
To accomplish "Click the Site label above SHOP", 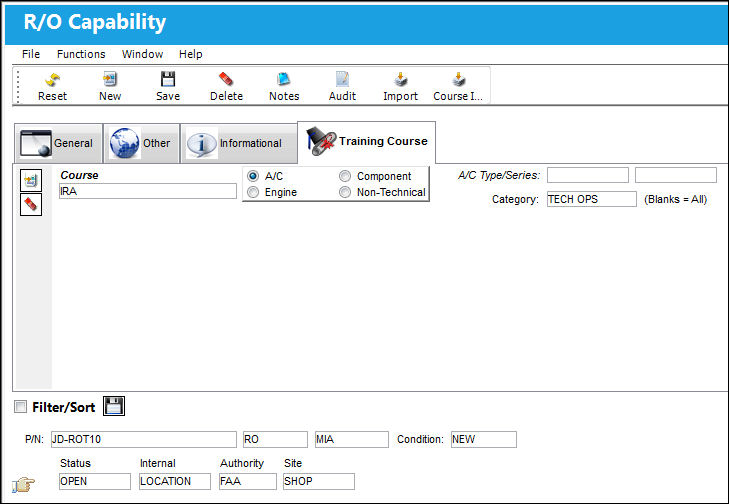I will pyautogui.click(x=293, y=463).
